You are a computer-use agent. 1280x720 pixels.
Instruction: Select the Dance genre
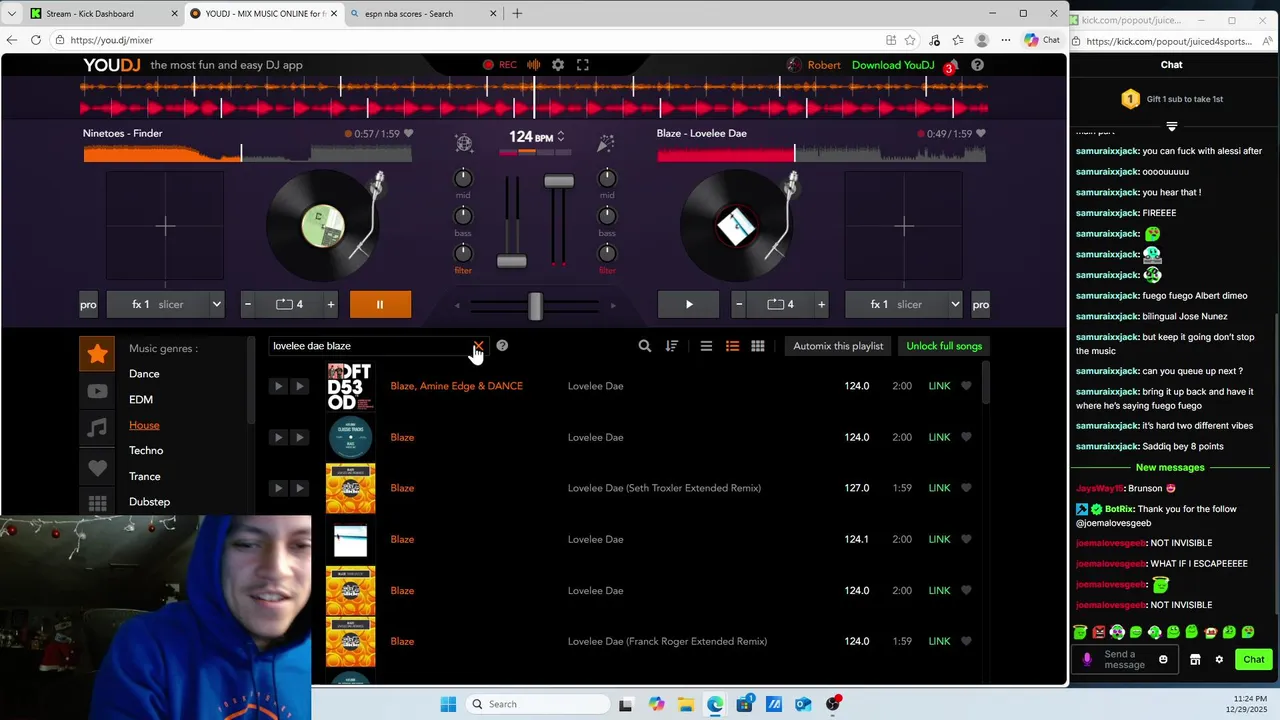144,374
